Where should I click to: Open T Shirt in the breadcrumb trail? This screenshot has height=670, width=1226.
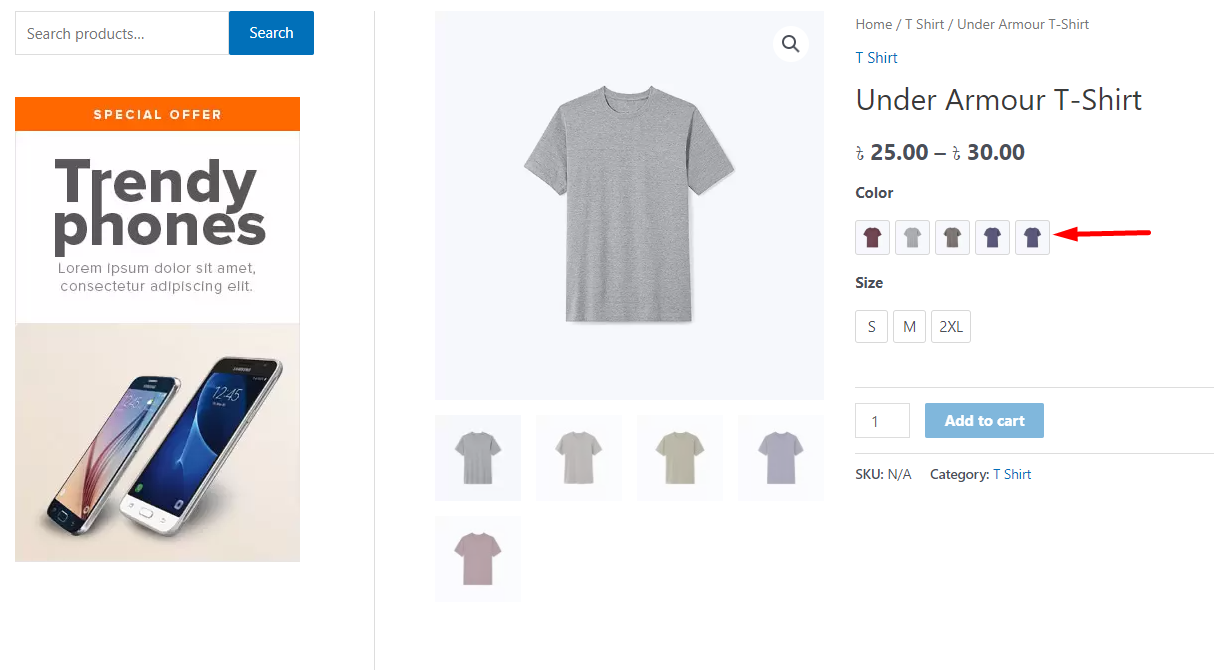pyautogui.click(x=924, y=24)
